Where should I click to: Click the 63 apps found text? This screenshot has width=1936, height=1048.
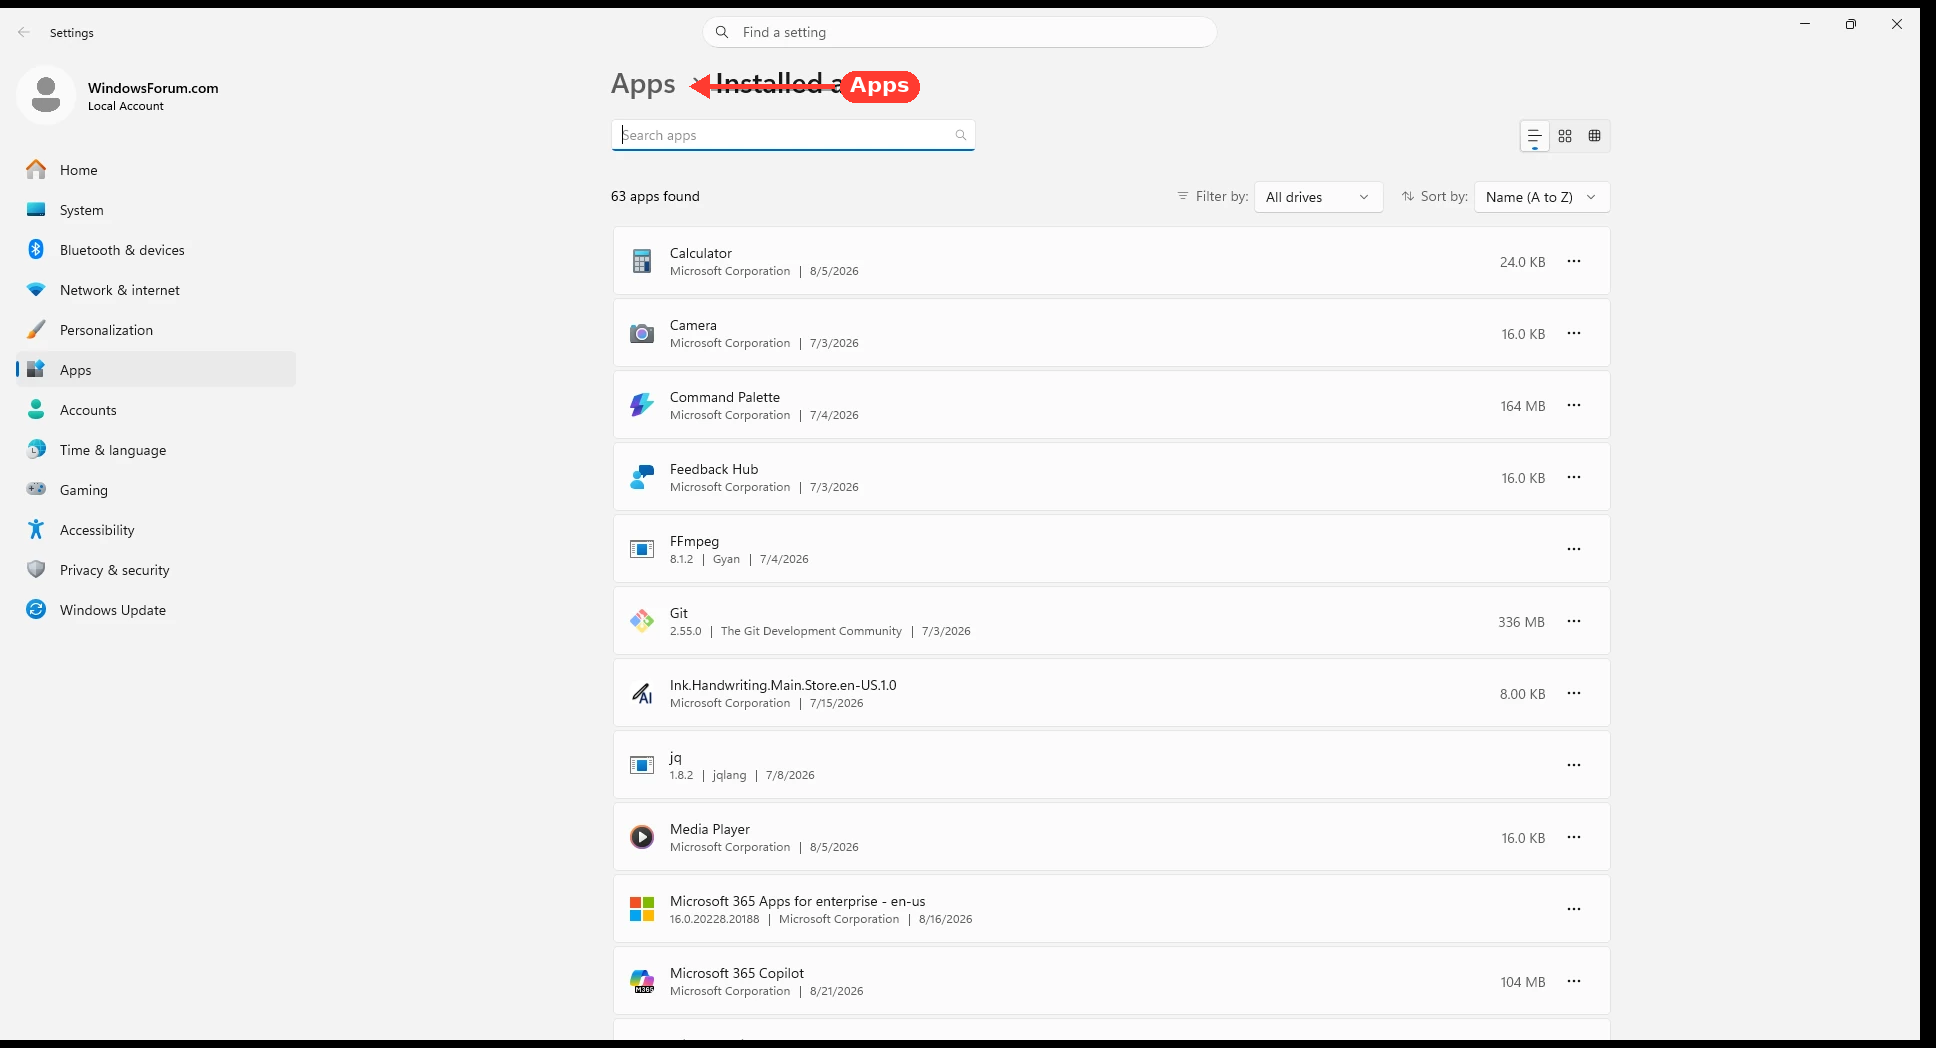[655, 196]
